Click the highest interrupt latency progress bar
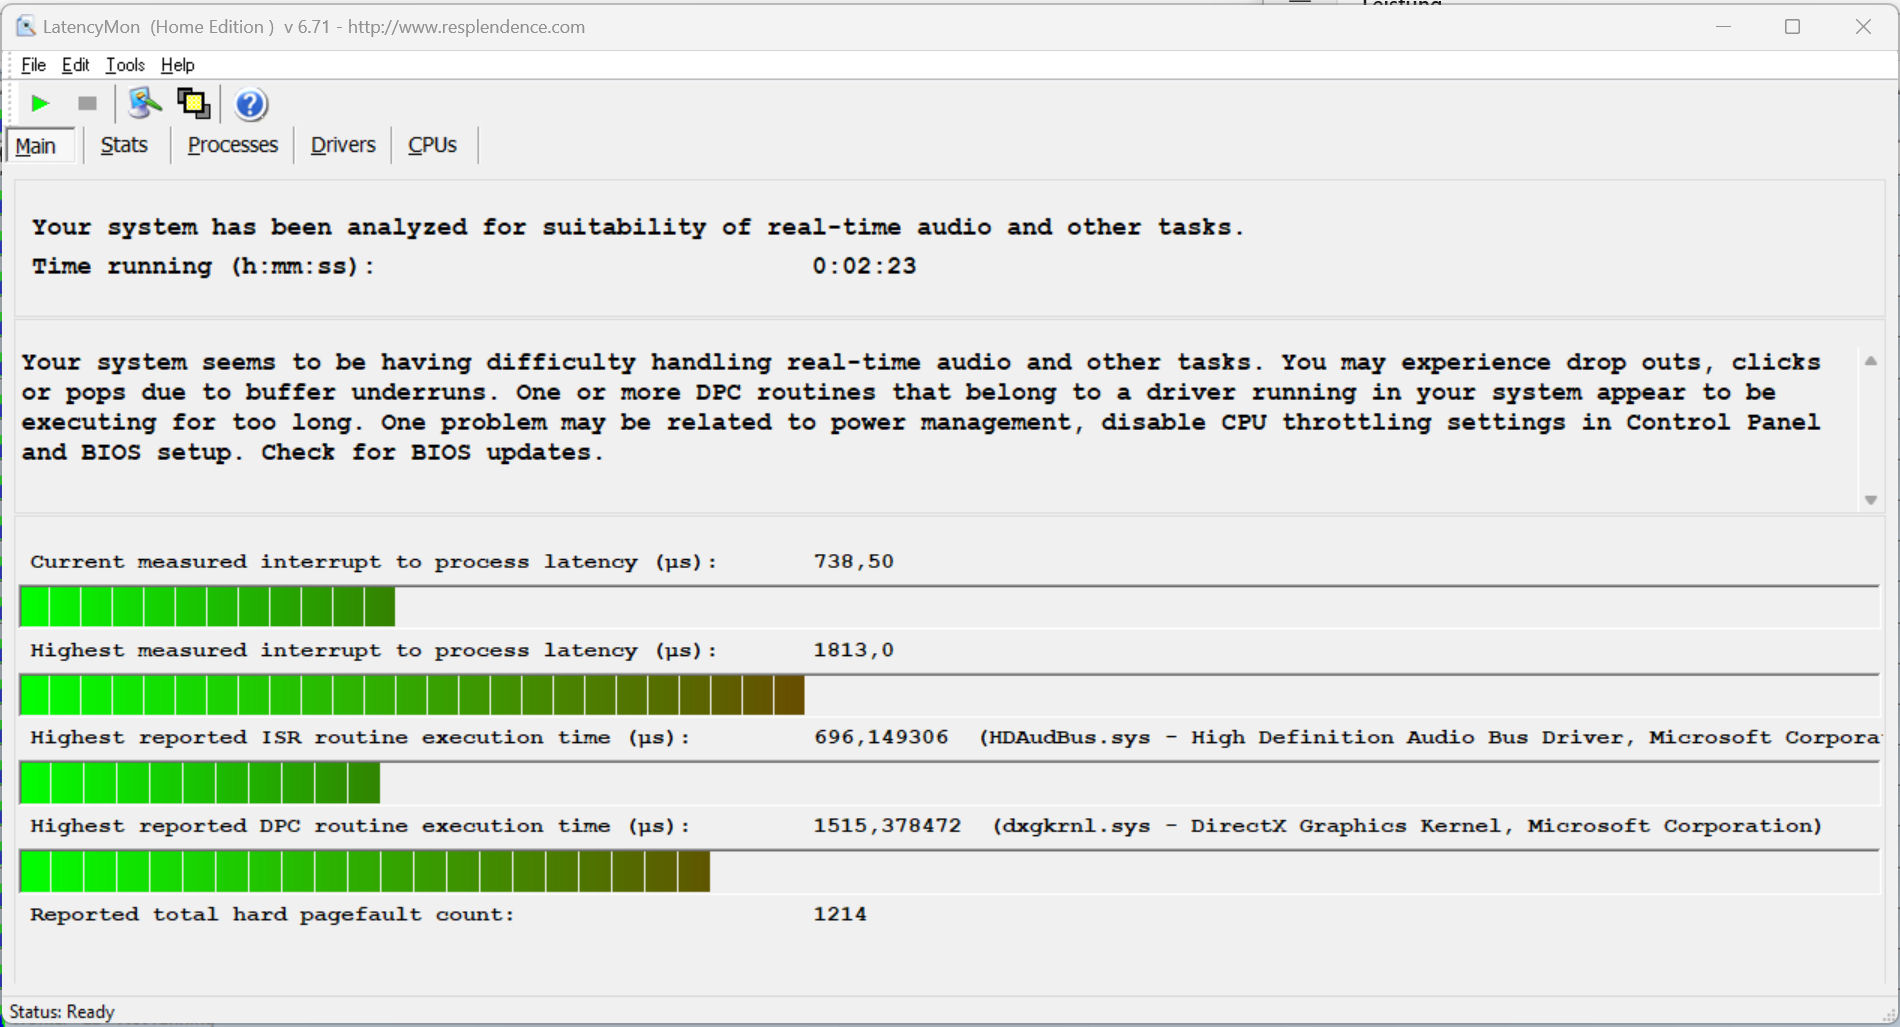Screen dimensions: 1900x1027 pyautogui.click(x=949, y=695)
